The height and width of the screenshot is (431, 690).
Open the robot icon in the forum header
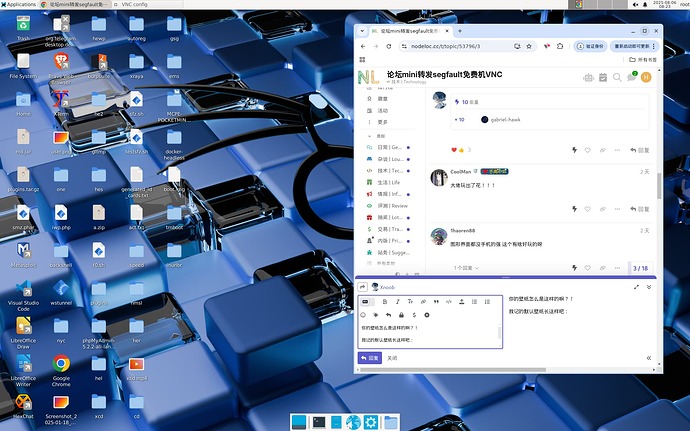click(588, 78)
